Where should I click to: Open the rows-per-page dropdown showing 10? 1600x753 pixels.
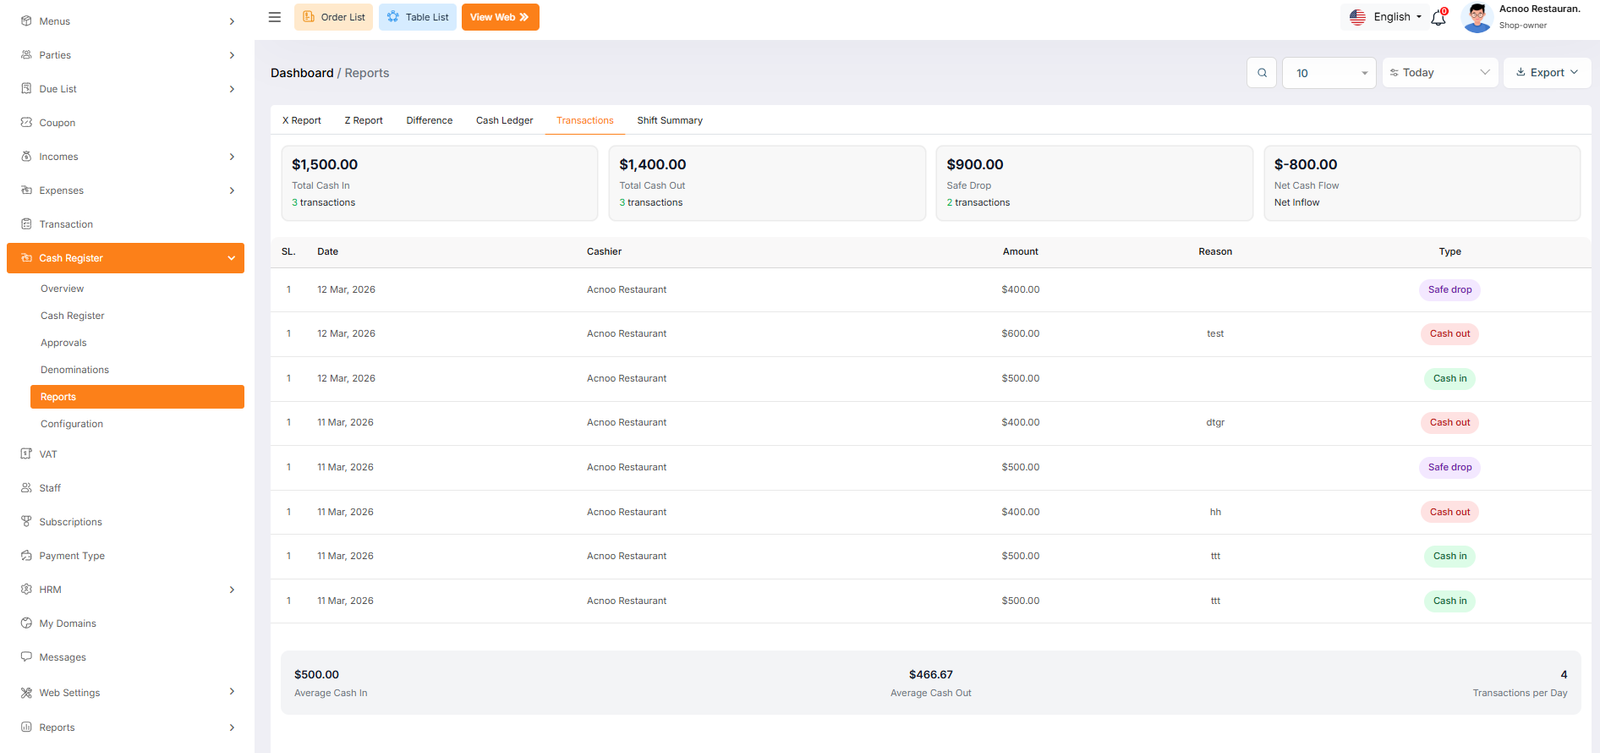coord(1329,73)
